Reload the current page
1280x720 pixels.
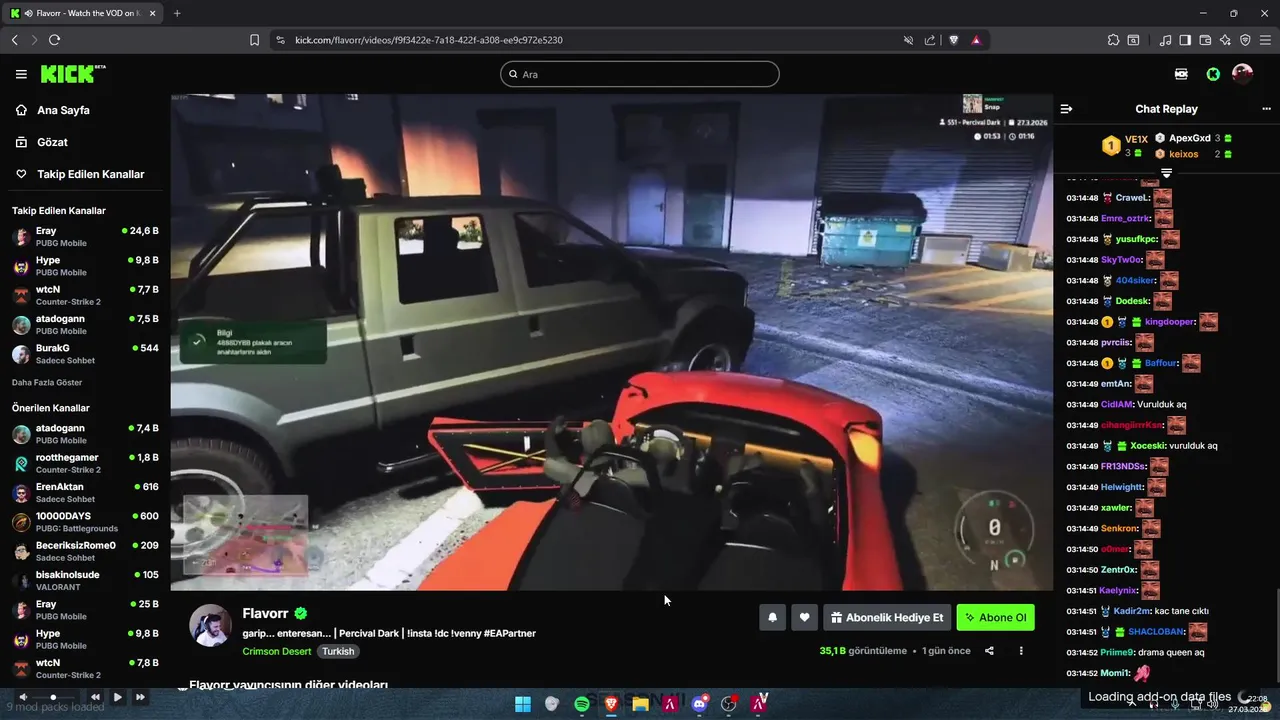point(54,40)
